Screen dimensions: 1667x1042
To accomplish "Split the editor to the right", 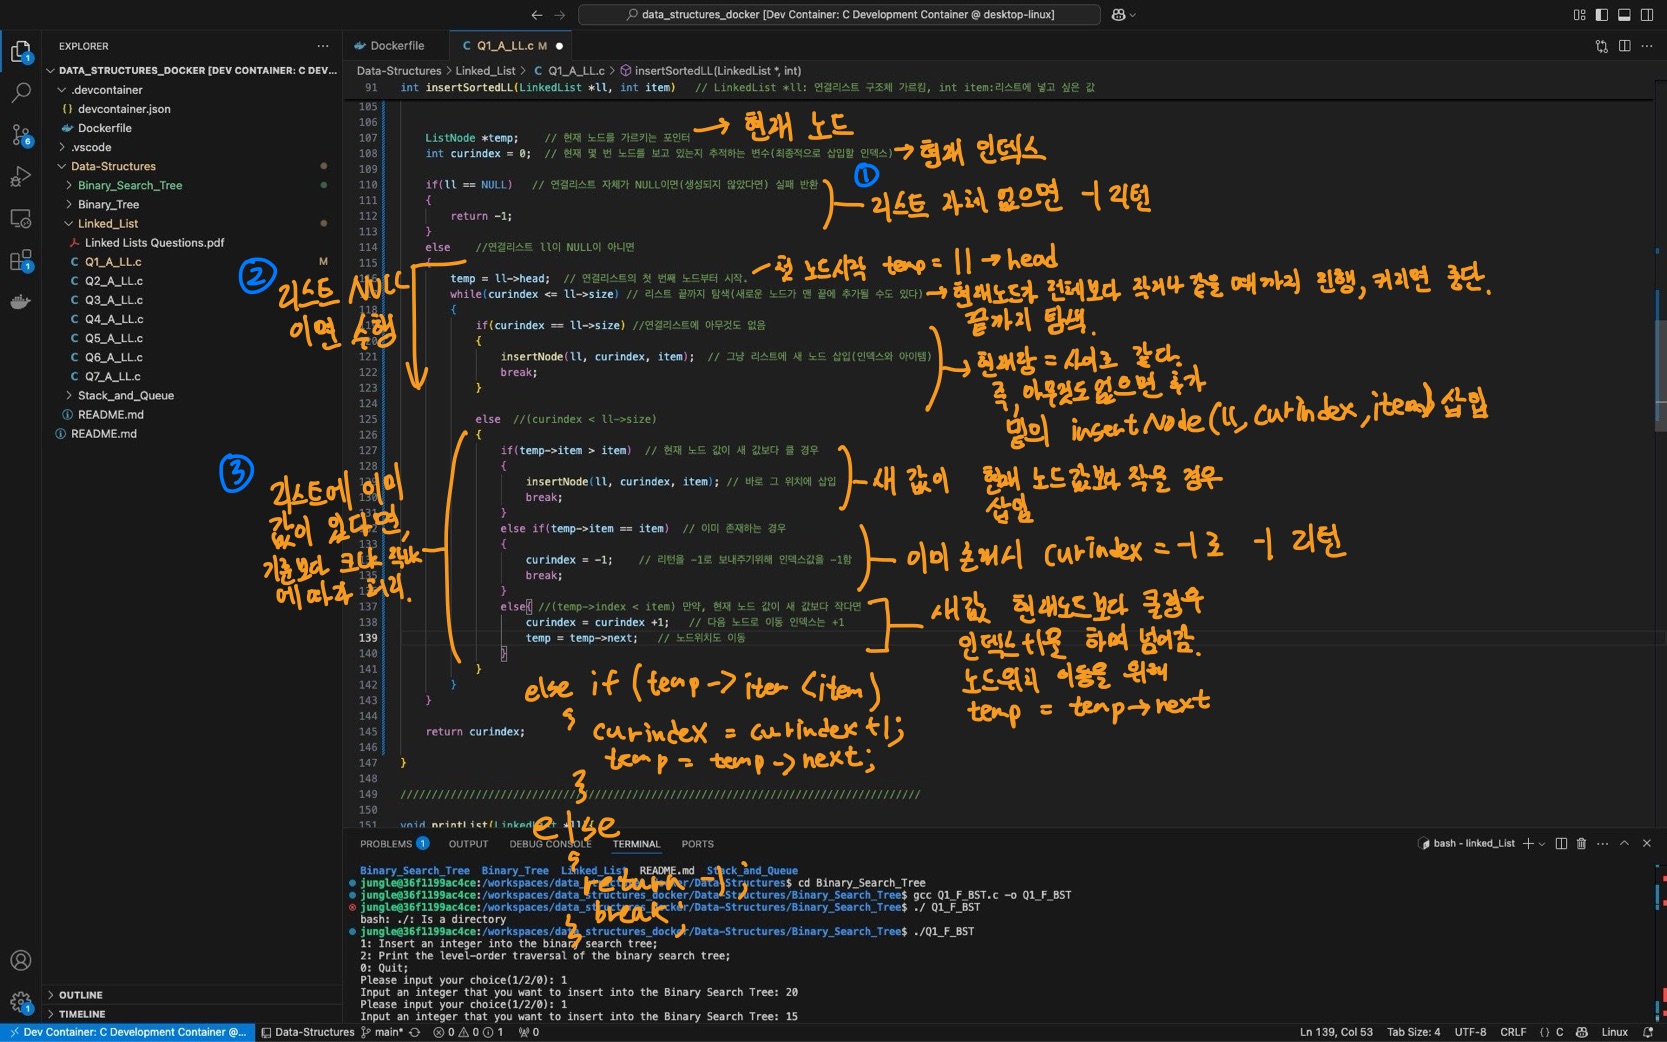I will point(1624,46).
